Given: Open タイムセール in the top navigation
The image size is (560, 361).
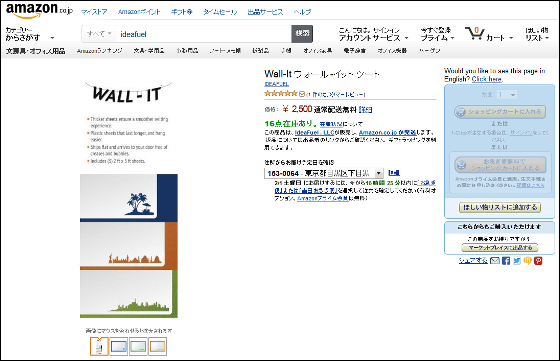Looking at the screenshot, I should coord(220,12).
